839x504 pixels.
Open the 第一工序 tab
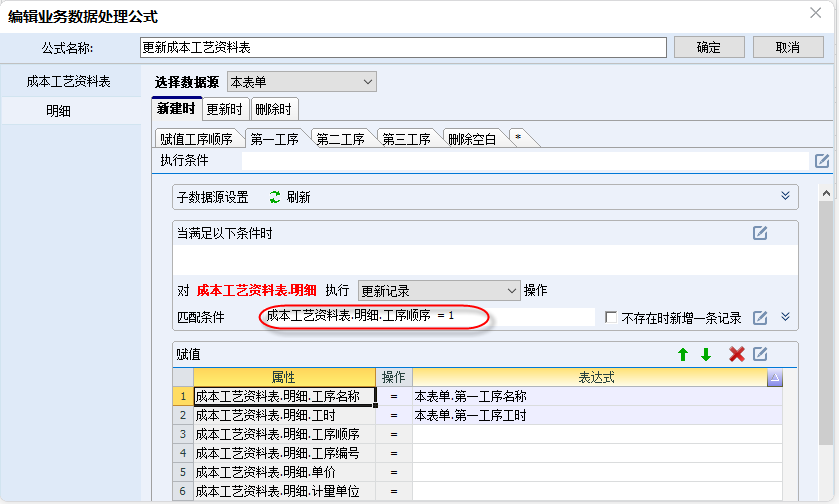point(274,139)
